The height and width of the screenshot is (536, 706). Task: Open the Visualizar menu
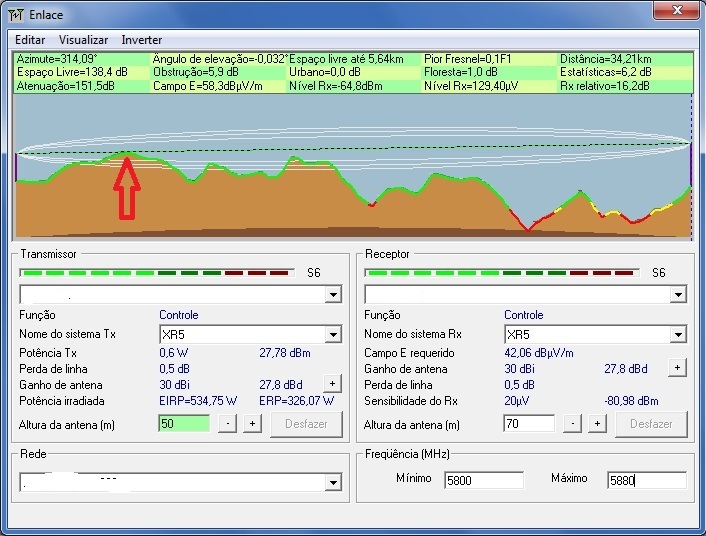click(83, 40)
